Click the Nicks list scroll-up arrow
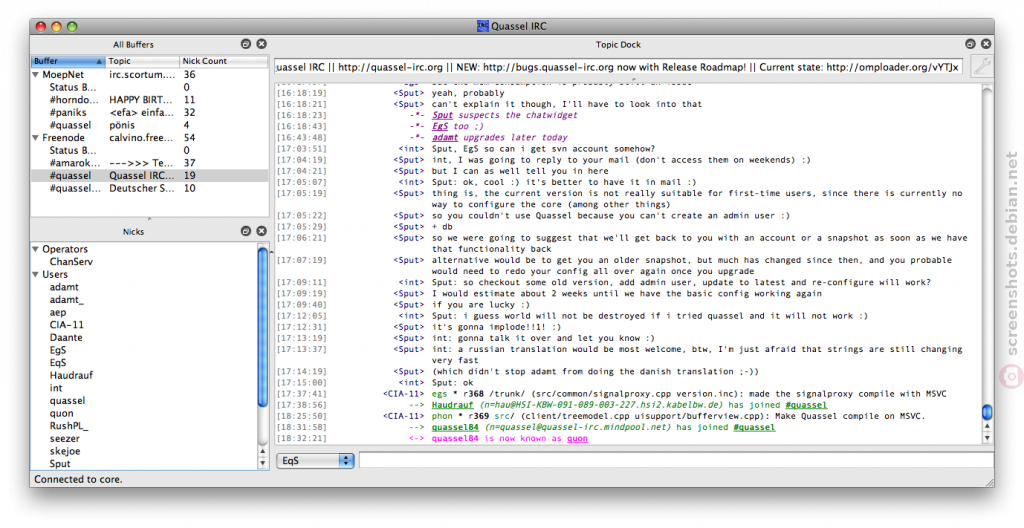The image size is (1024, 528). coord(263,452)
